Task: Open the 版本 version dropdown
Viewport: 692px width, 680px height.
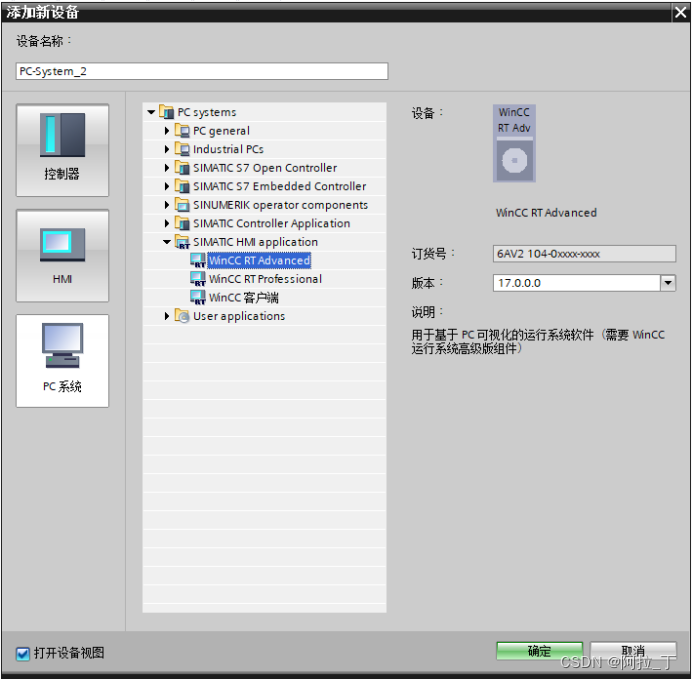Action: 668,283
